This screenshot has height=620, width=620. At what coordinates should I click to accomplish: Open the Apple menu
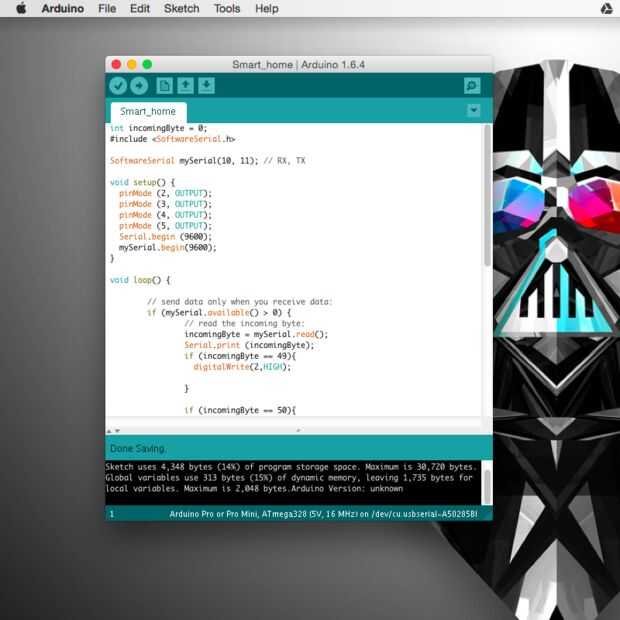[21, 8]
